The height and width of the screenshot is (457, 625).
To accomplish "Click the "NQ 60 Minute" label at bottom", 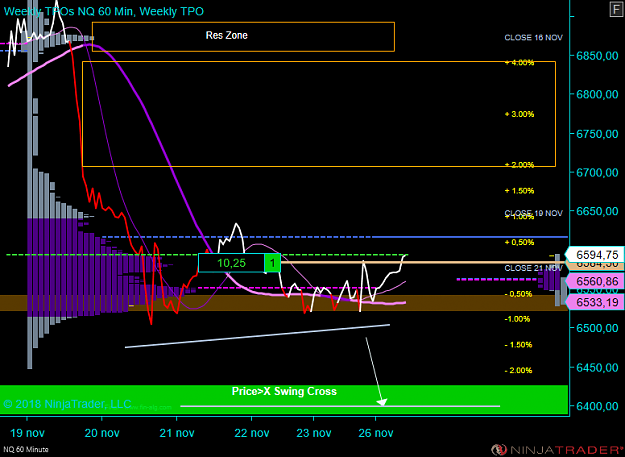I will [26, 449].
